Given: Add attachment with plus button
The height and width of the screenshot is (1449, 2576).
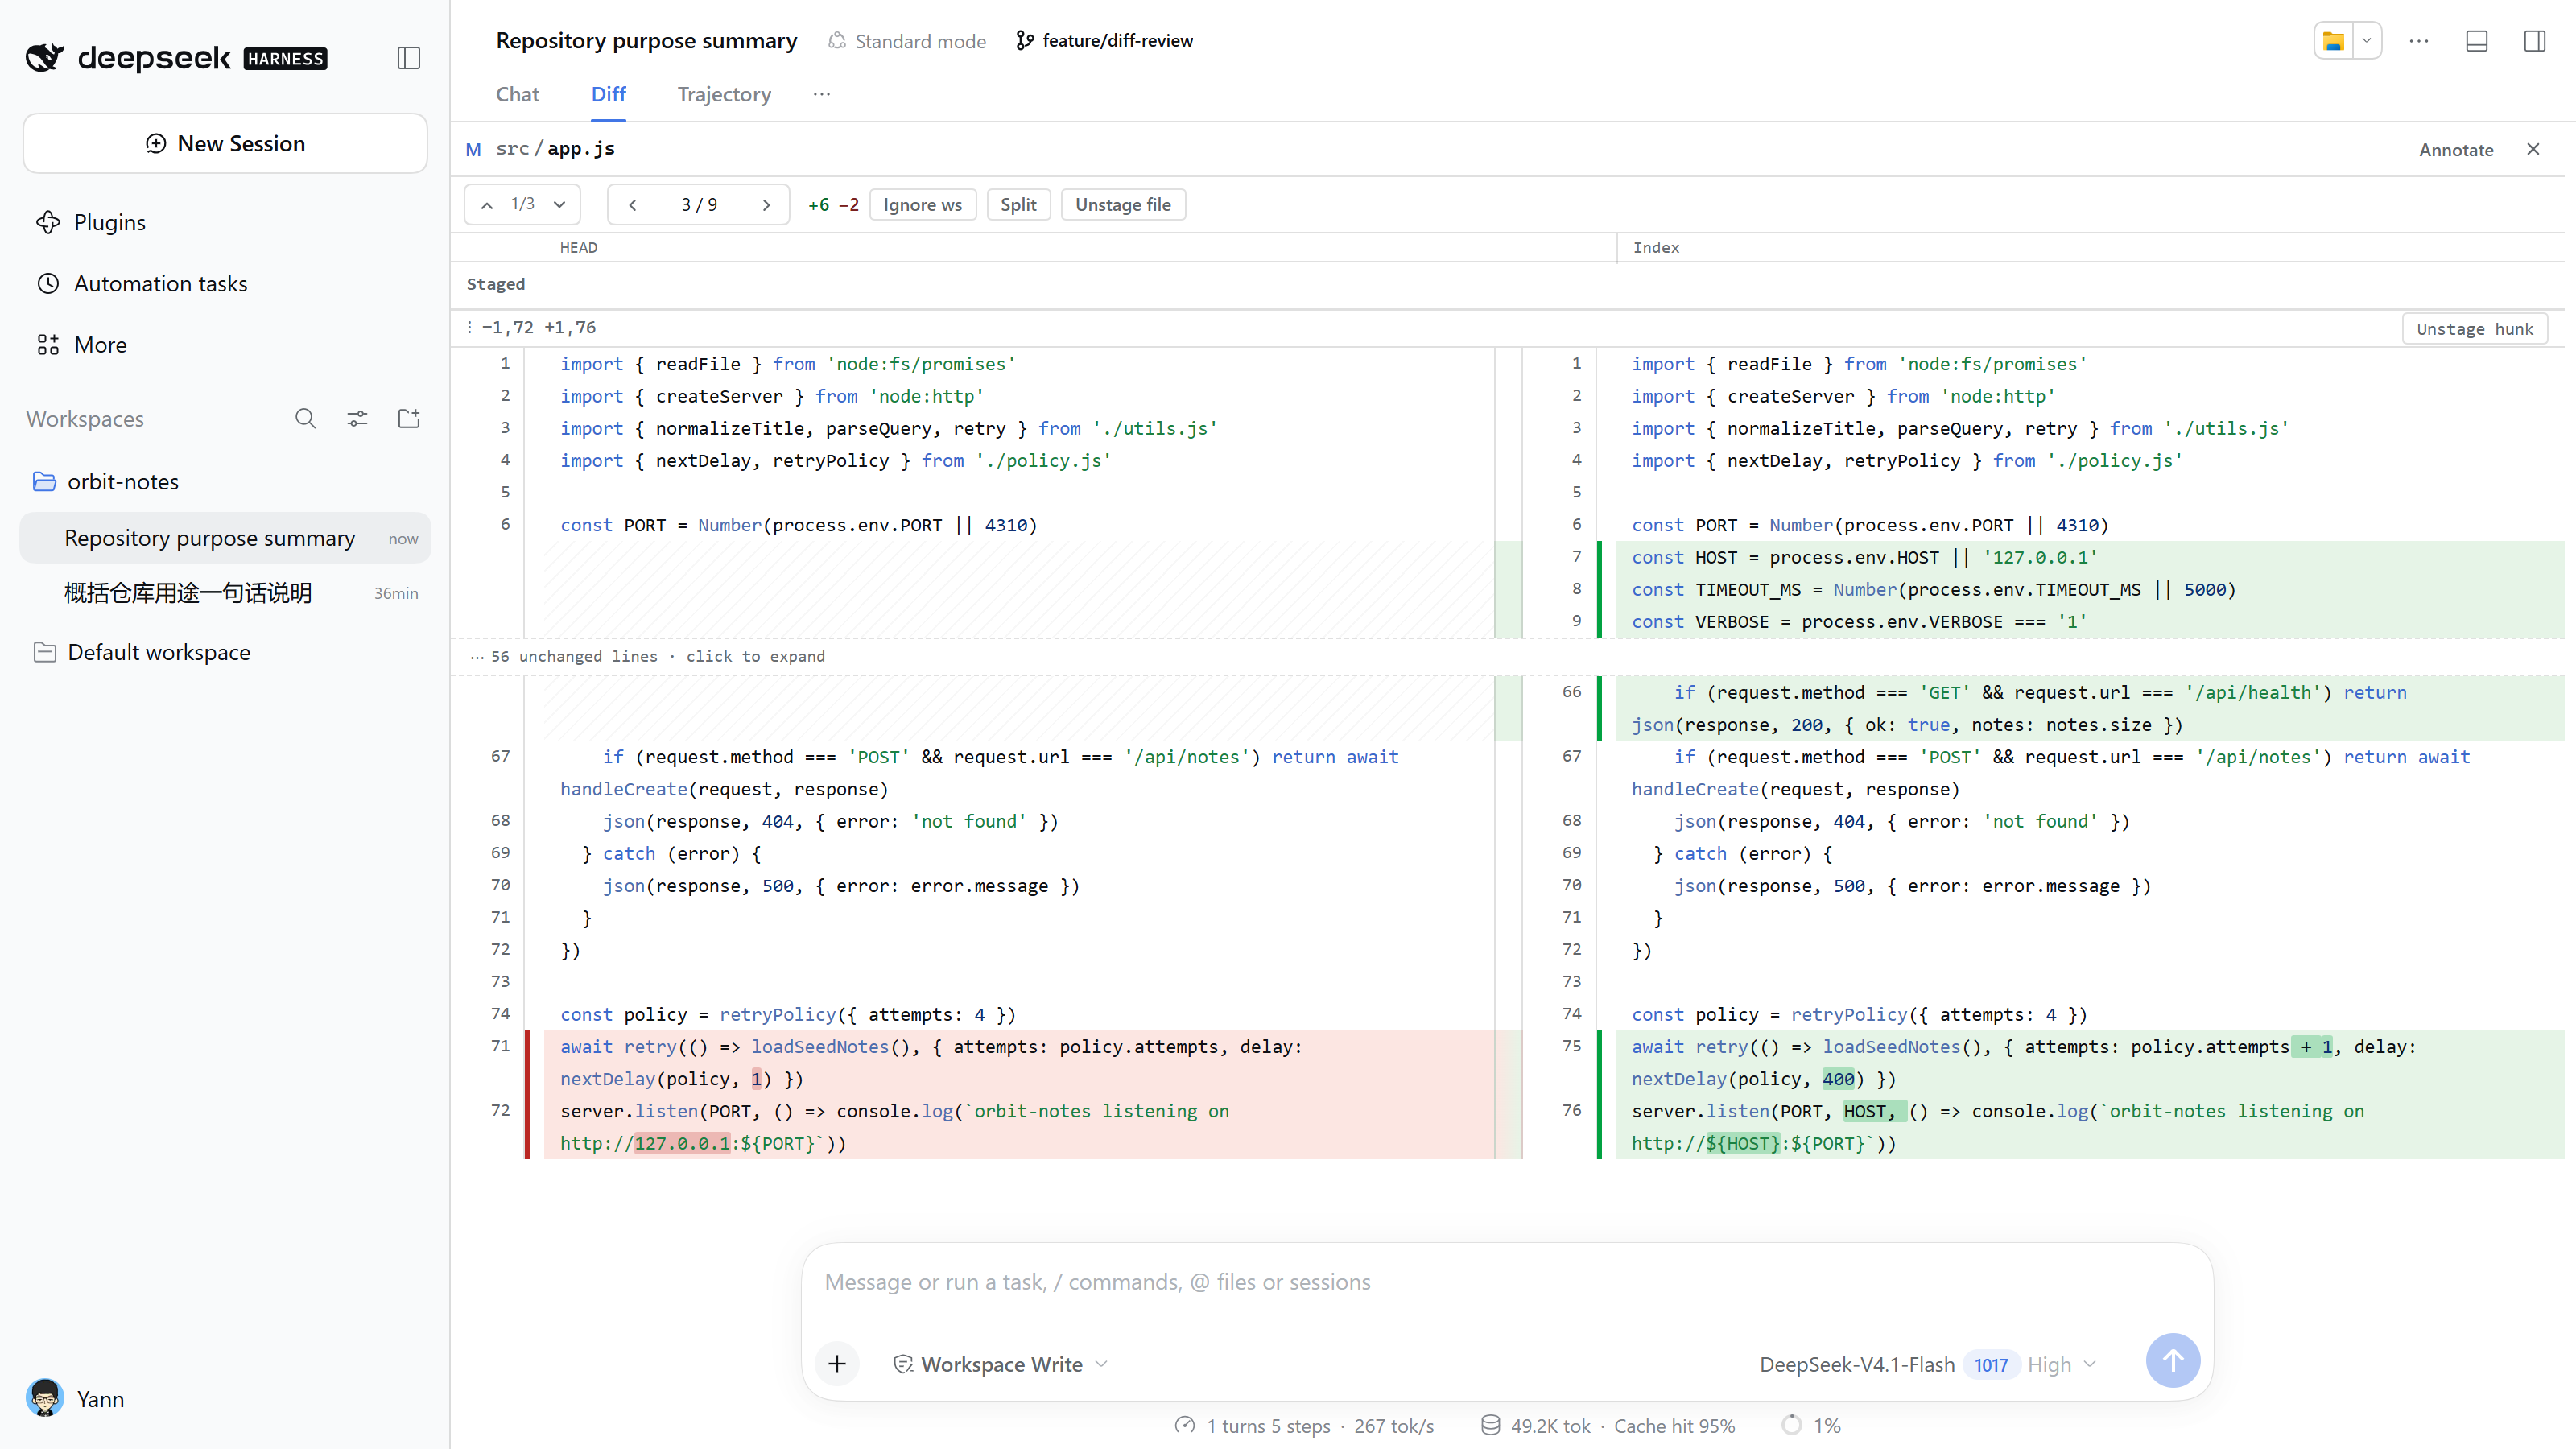Looking at the screenshot, I should [x=837, y=1363].
